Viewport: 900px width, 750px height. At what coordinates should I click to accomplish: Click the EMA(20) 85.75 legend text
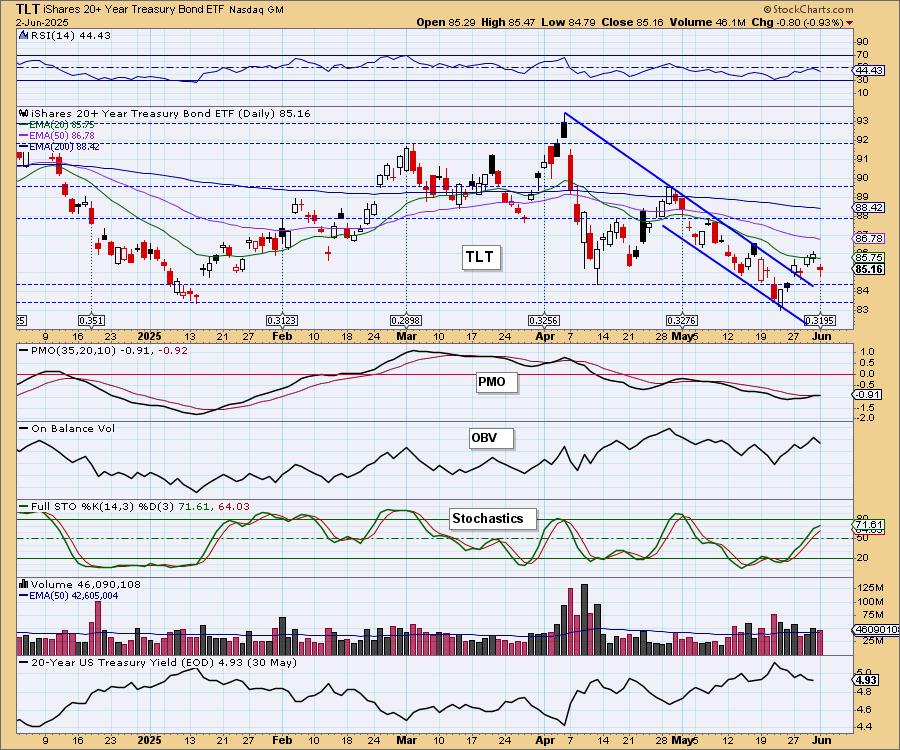click(x=62, y=125)
